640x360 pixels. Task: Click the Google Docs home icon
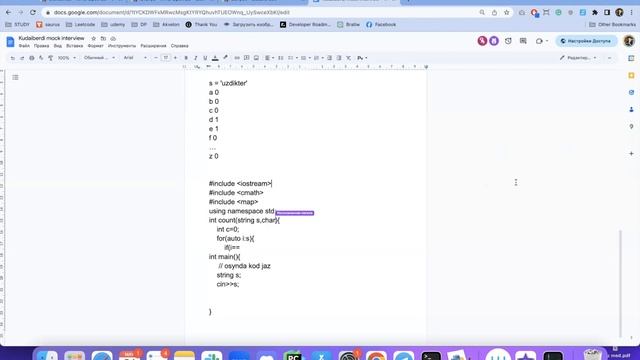pos(10,41)
